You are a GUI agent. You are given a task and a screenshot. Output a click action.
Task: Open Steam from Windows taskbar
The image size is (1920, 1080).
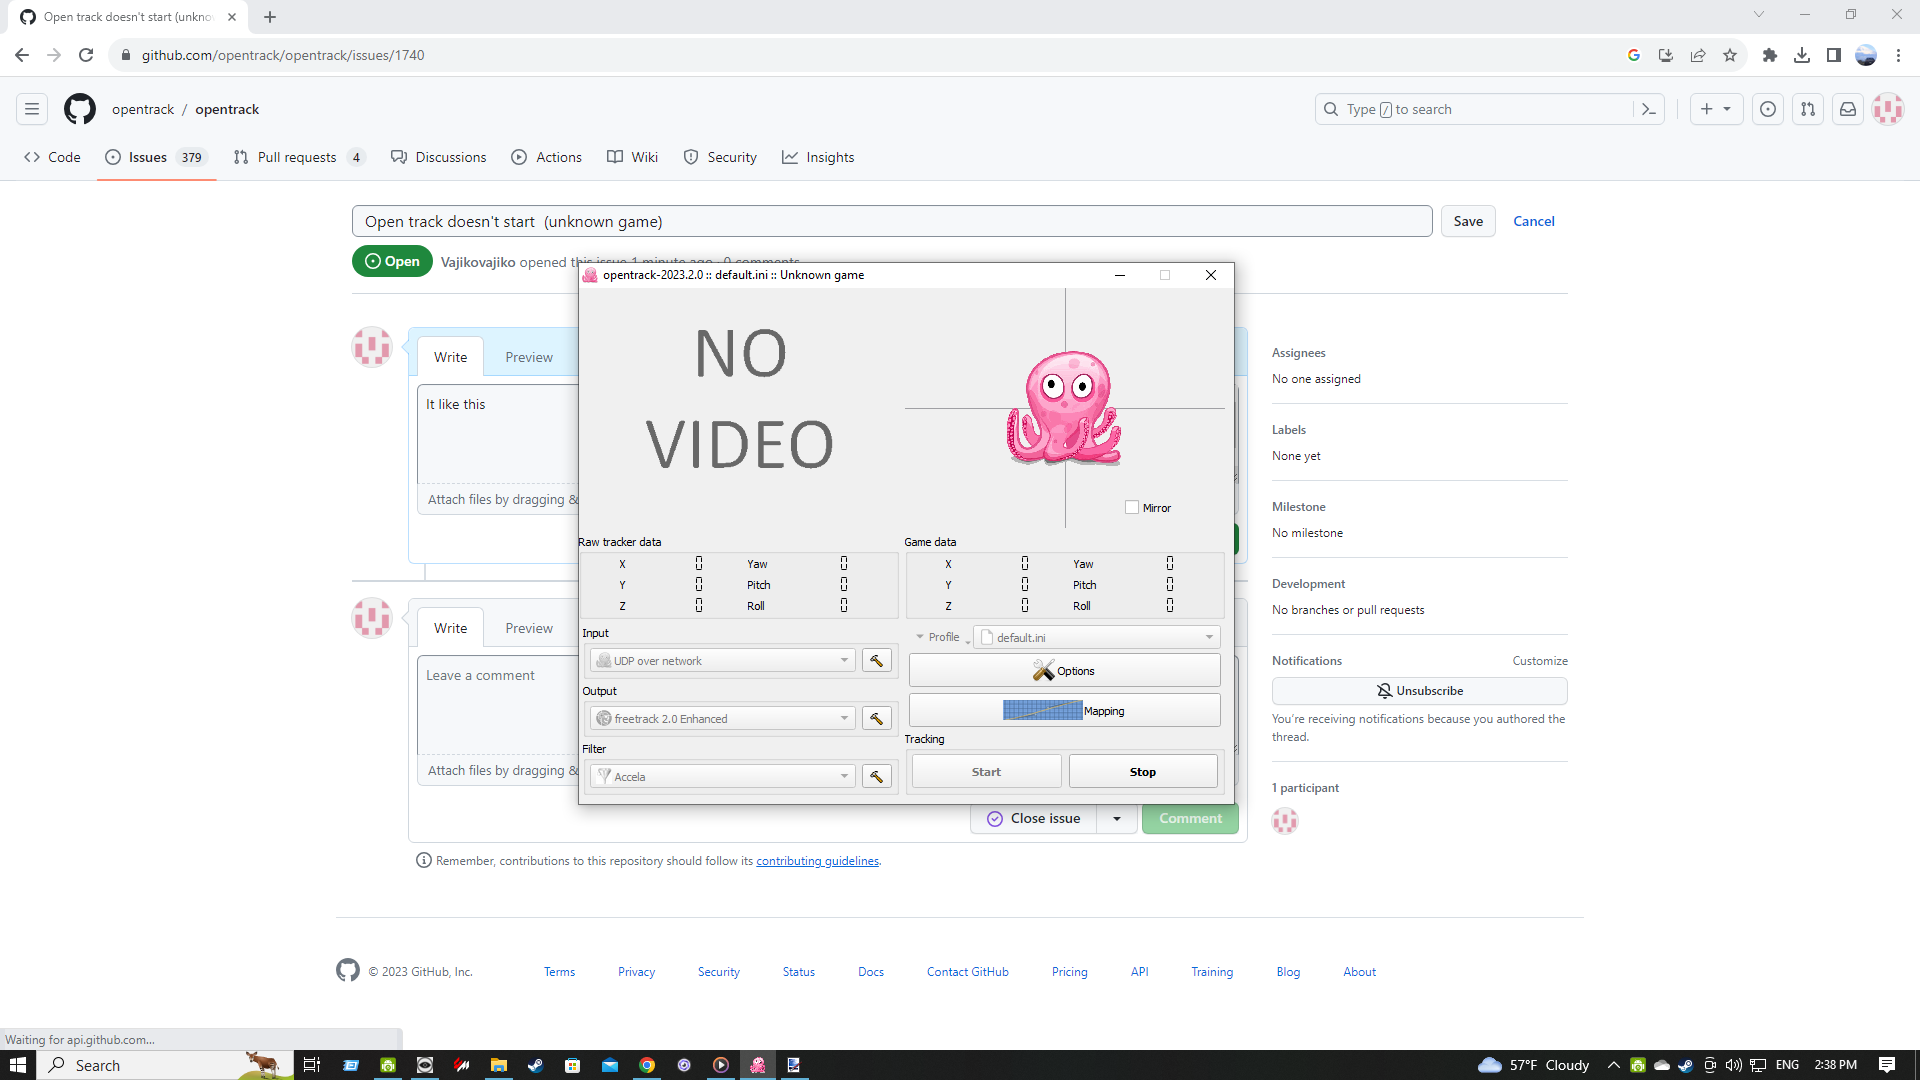coord(535,1065)
